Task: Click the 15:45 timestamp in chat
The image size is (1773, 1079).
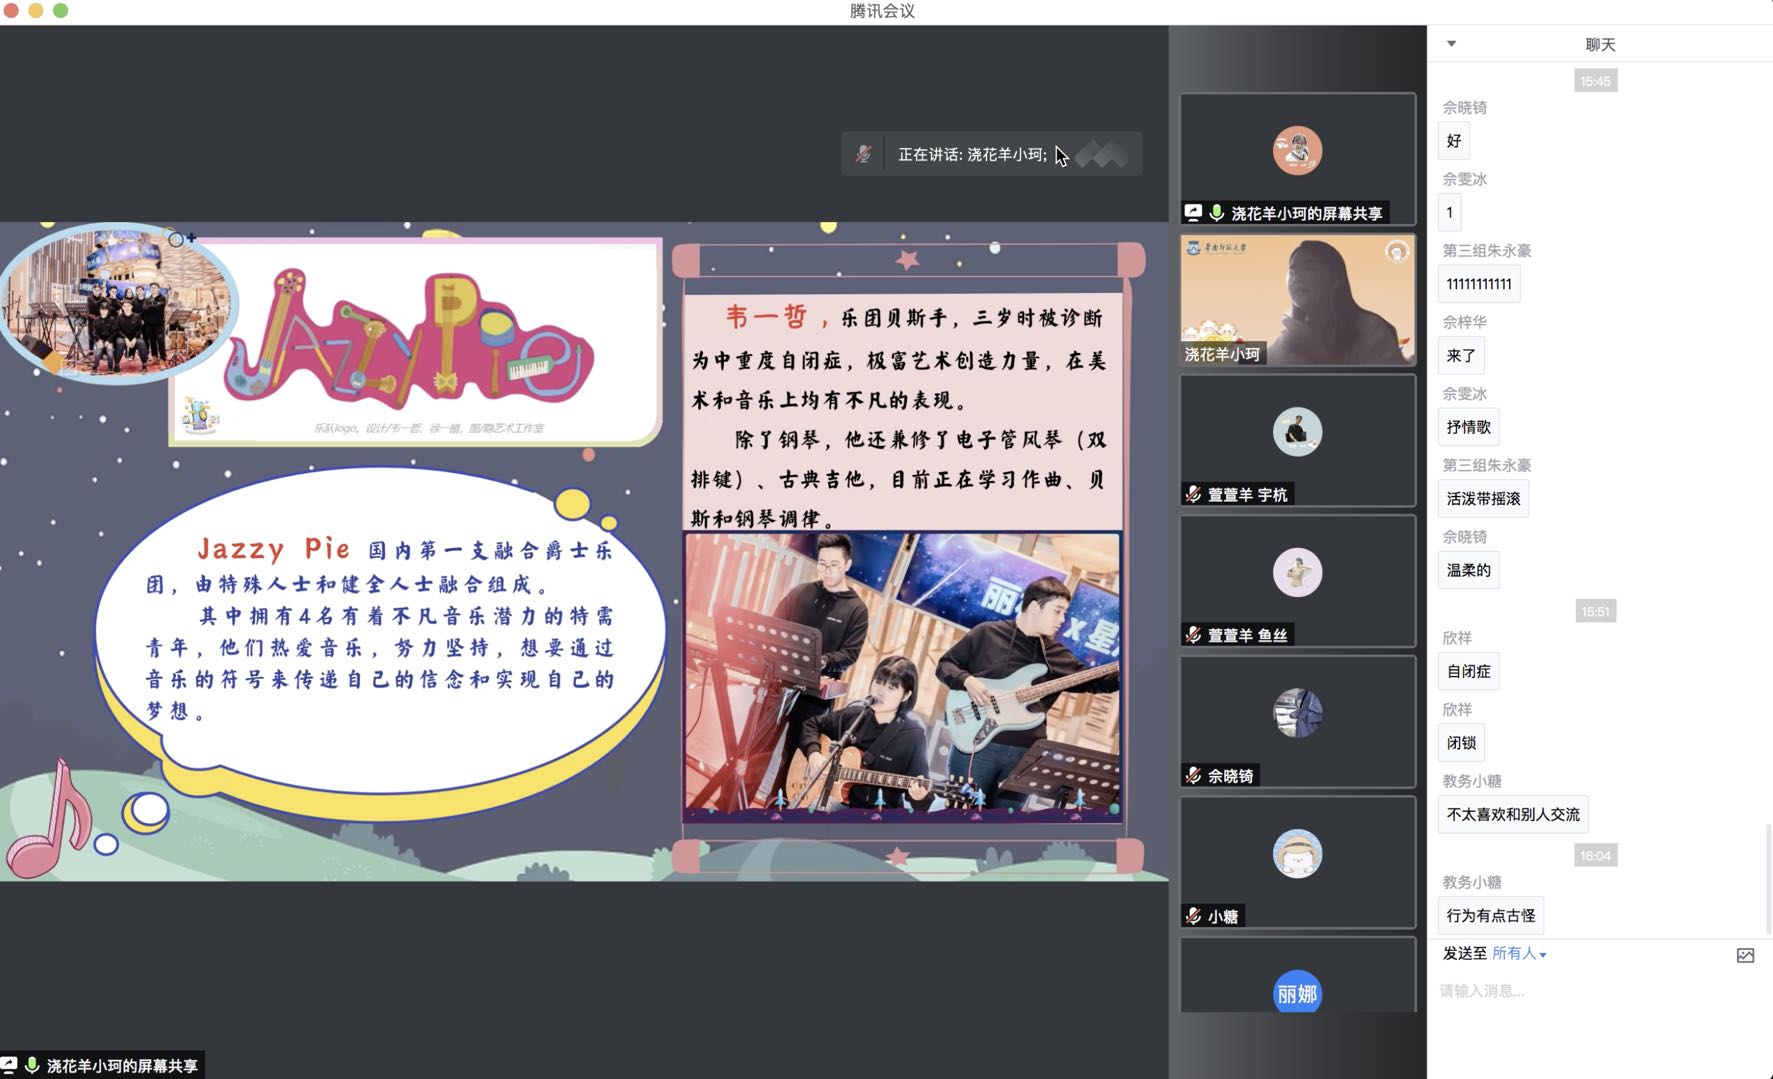Action: pyautogui.click(x=1595, y=81)
